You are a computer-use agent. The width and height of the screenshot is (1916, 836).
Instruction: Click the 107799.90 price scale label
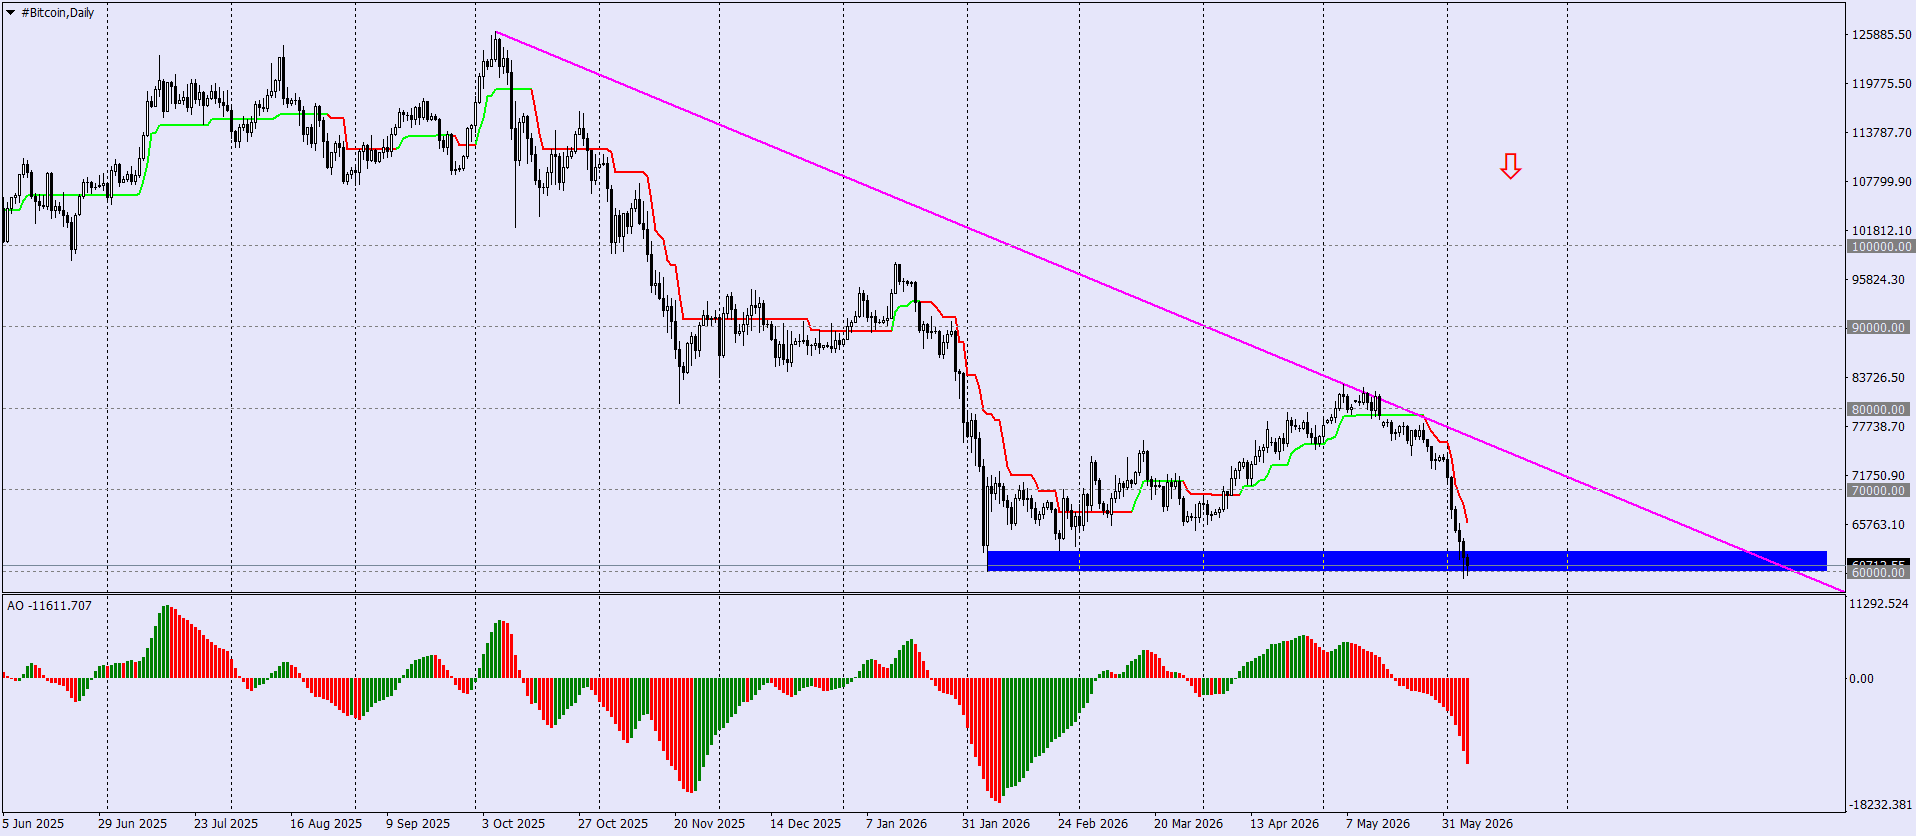[x=1881, y=182]
